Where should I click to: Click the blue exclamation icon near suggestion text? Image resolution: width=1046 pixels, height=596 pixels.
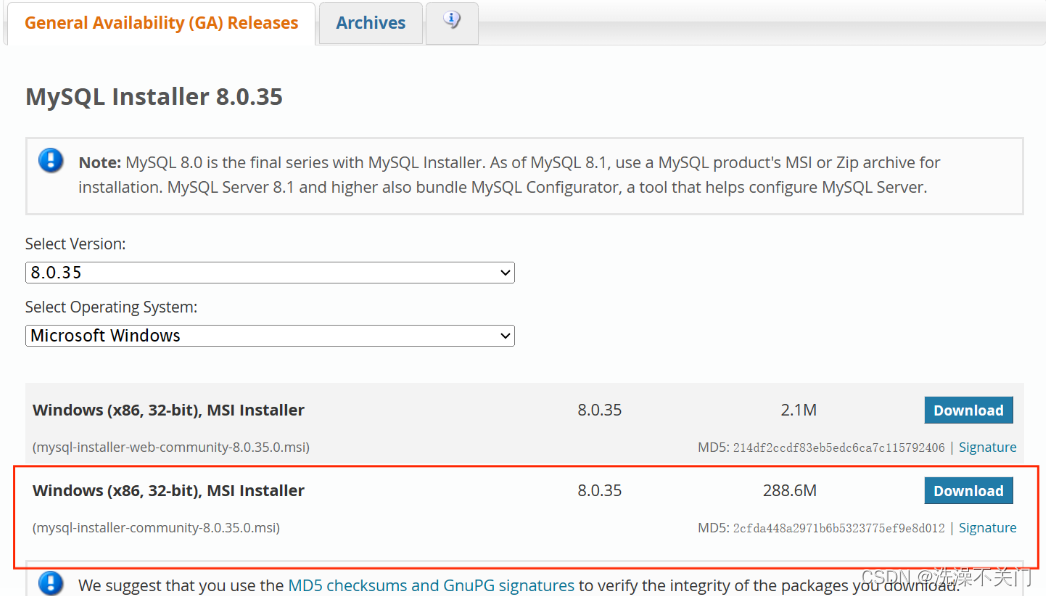tap(51, 583)
